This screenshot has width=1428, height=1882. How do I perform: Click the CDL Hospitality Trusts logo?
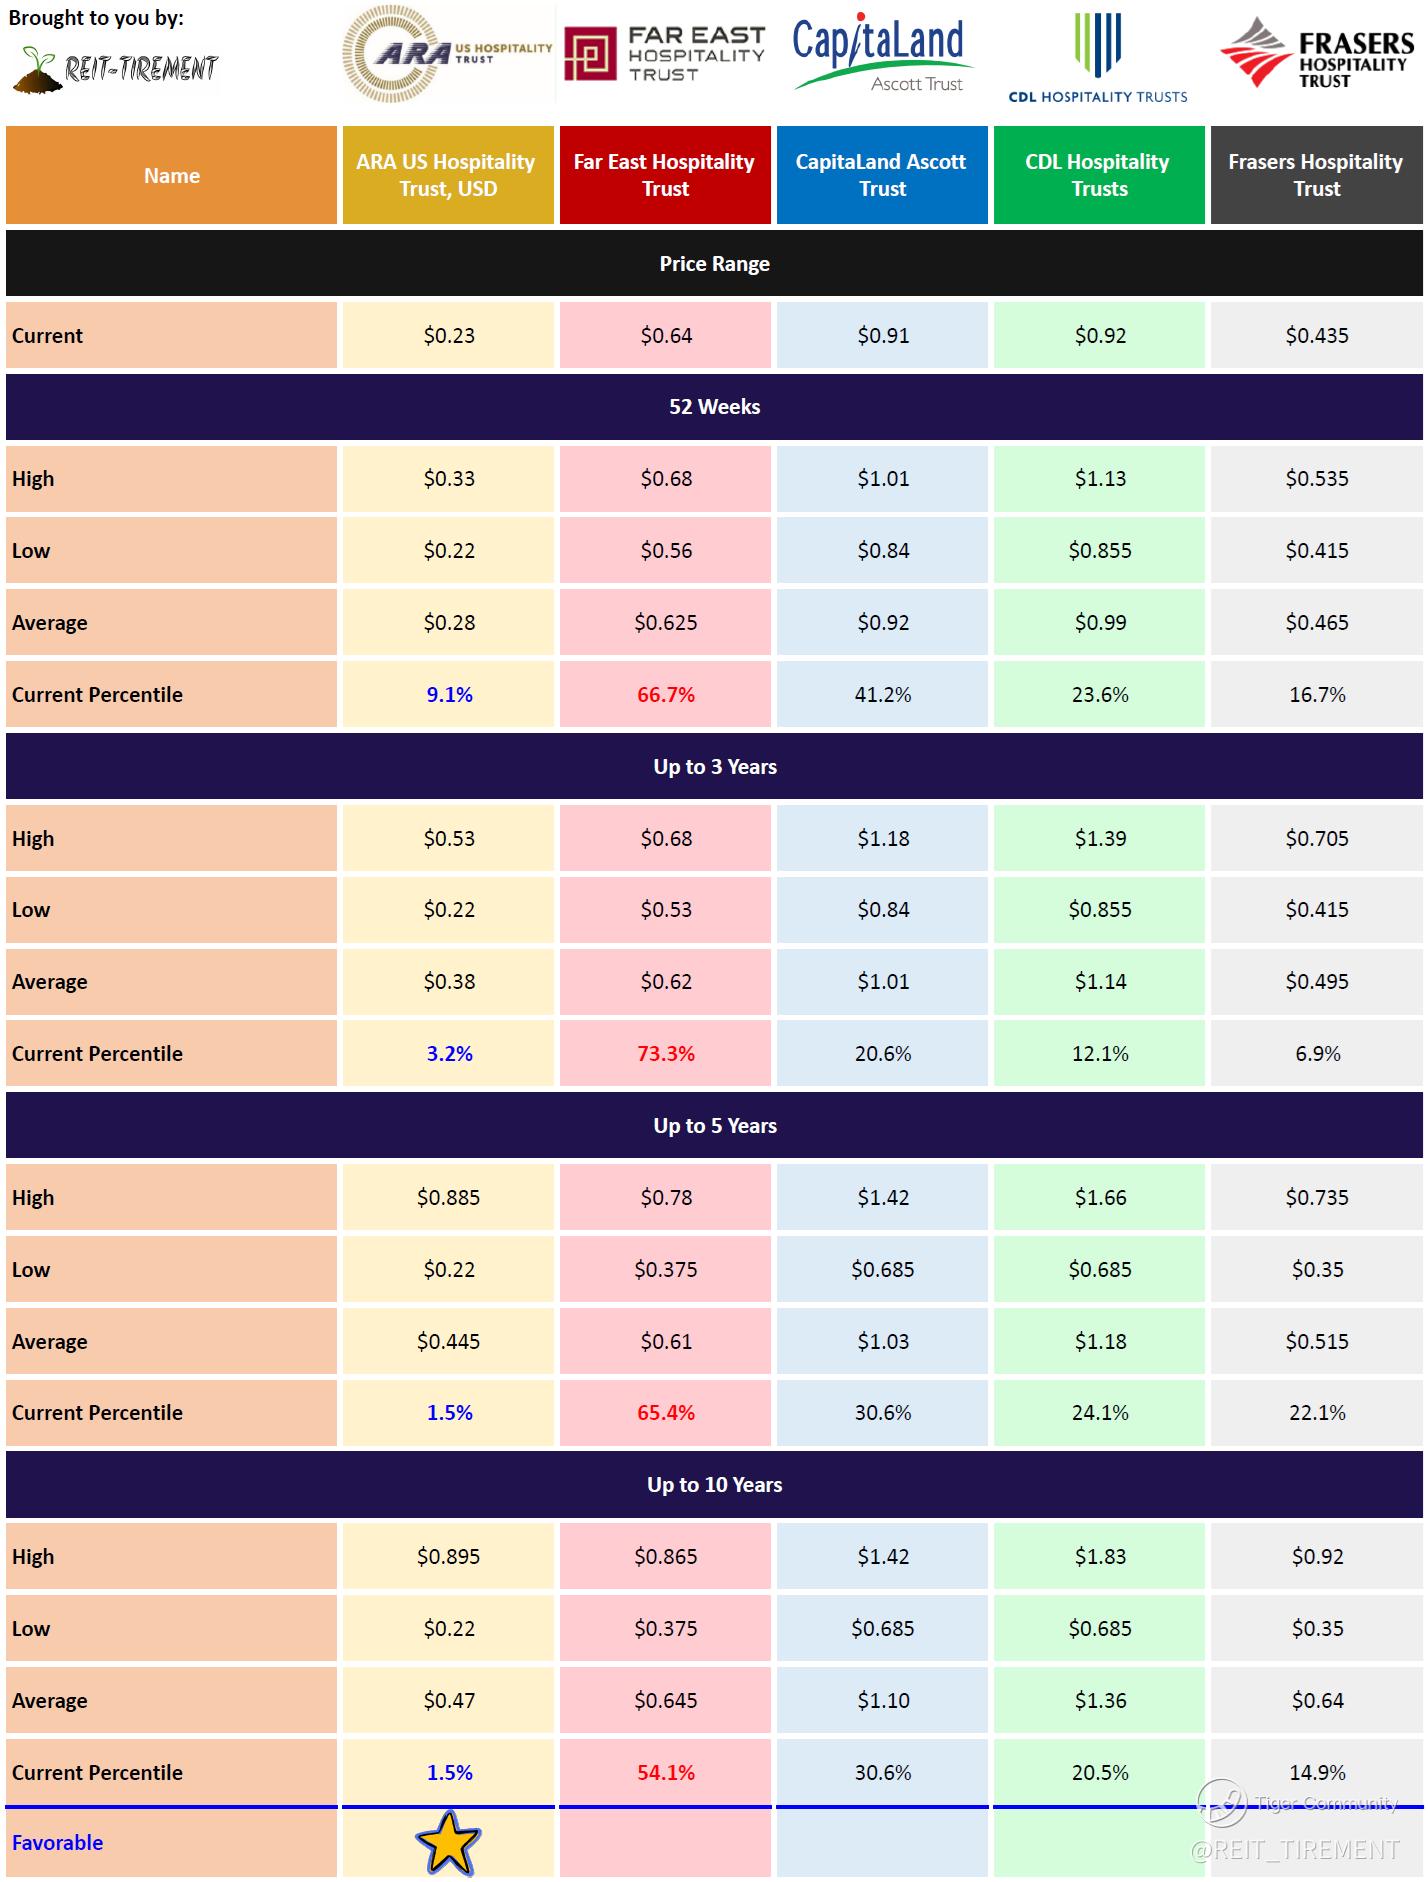pos(1098,58)
